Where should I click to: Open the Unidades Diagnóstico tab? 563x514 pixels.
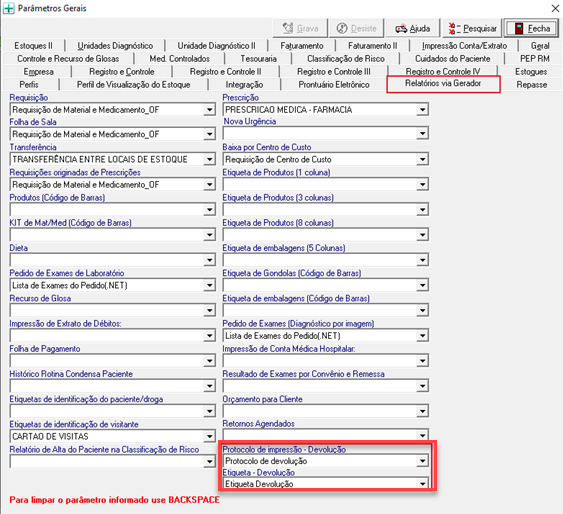coord(115,46)
